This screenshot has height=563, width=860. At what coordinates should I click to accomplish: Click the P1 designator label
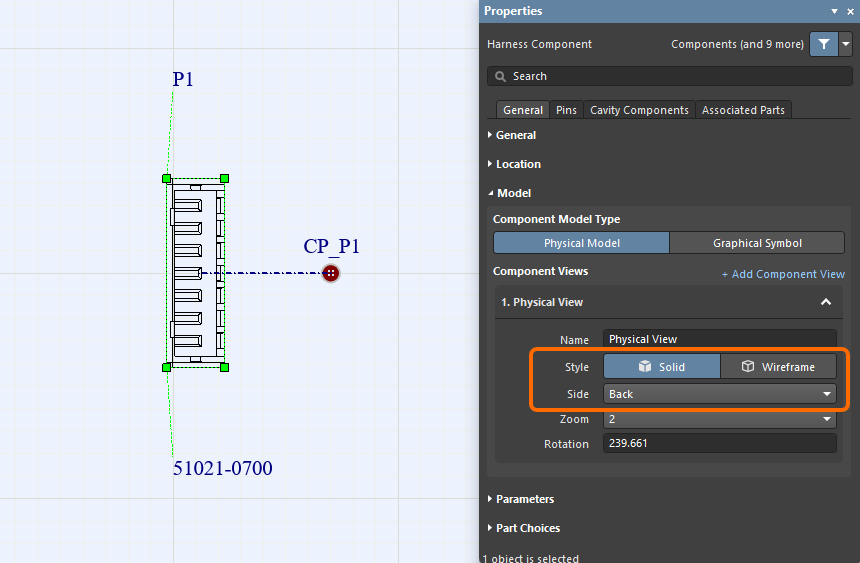pos(183,80)
